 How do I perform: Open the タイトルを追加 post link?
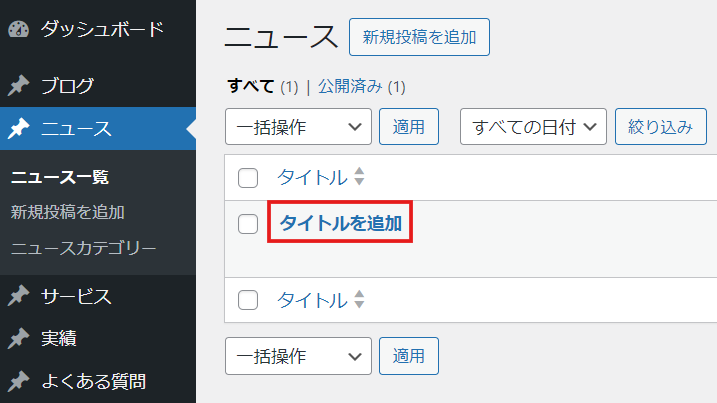pos(341,223)
